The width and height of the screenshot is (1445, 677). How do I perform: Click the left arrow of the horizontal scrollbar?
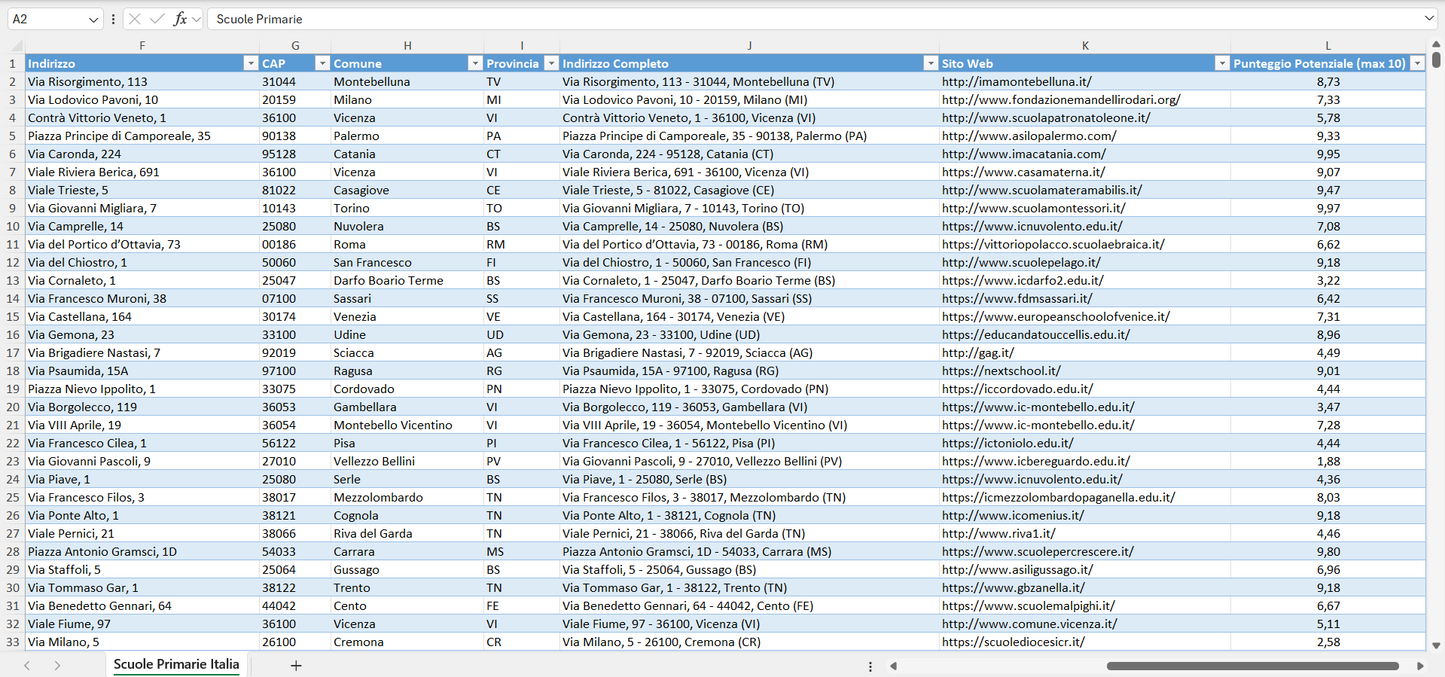click(893, 664)
